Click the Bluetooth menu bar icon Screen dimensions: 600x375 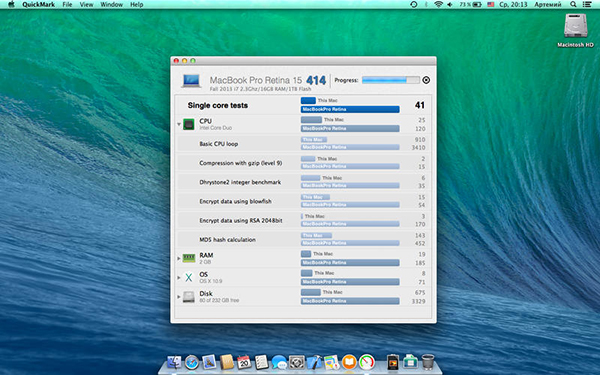coord(426,5)
